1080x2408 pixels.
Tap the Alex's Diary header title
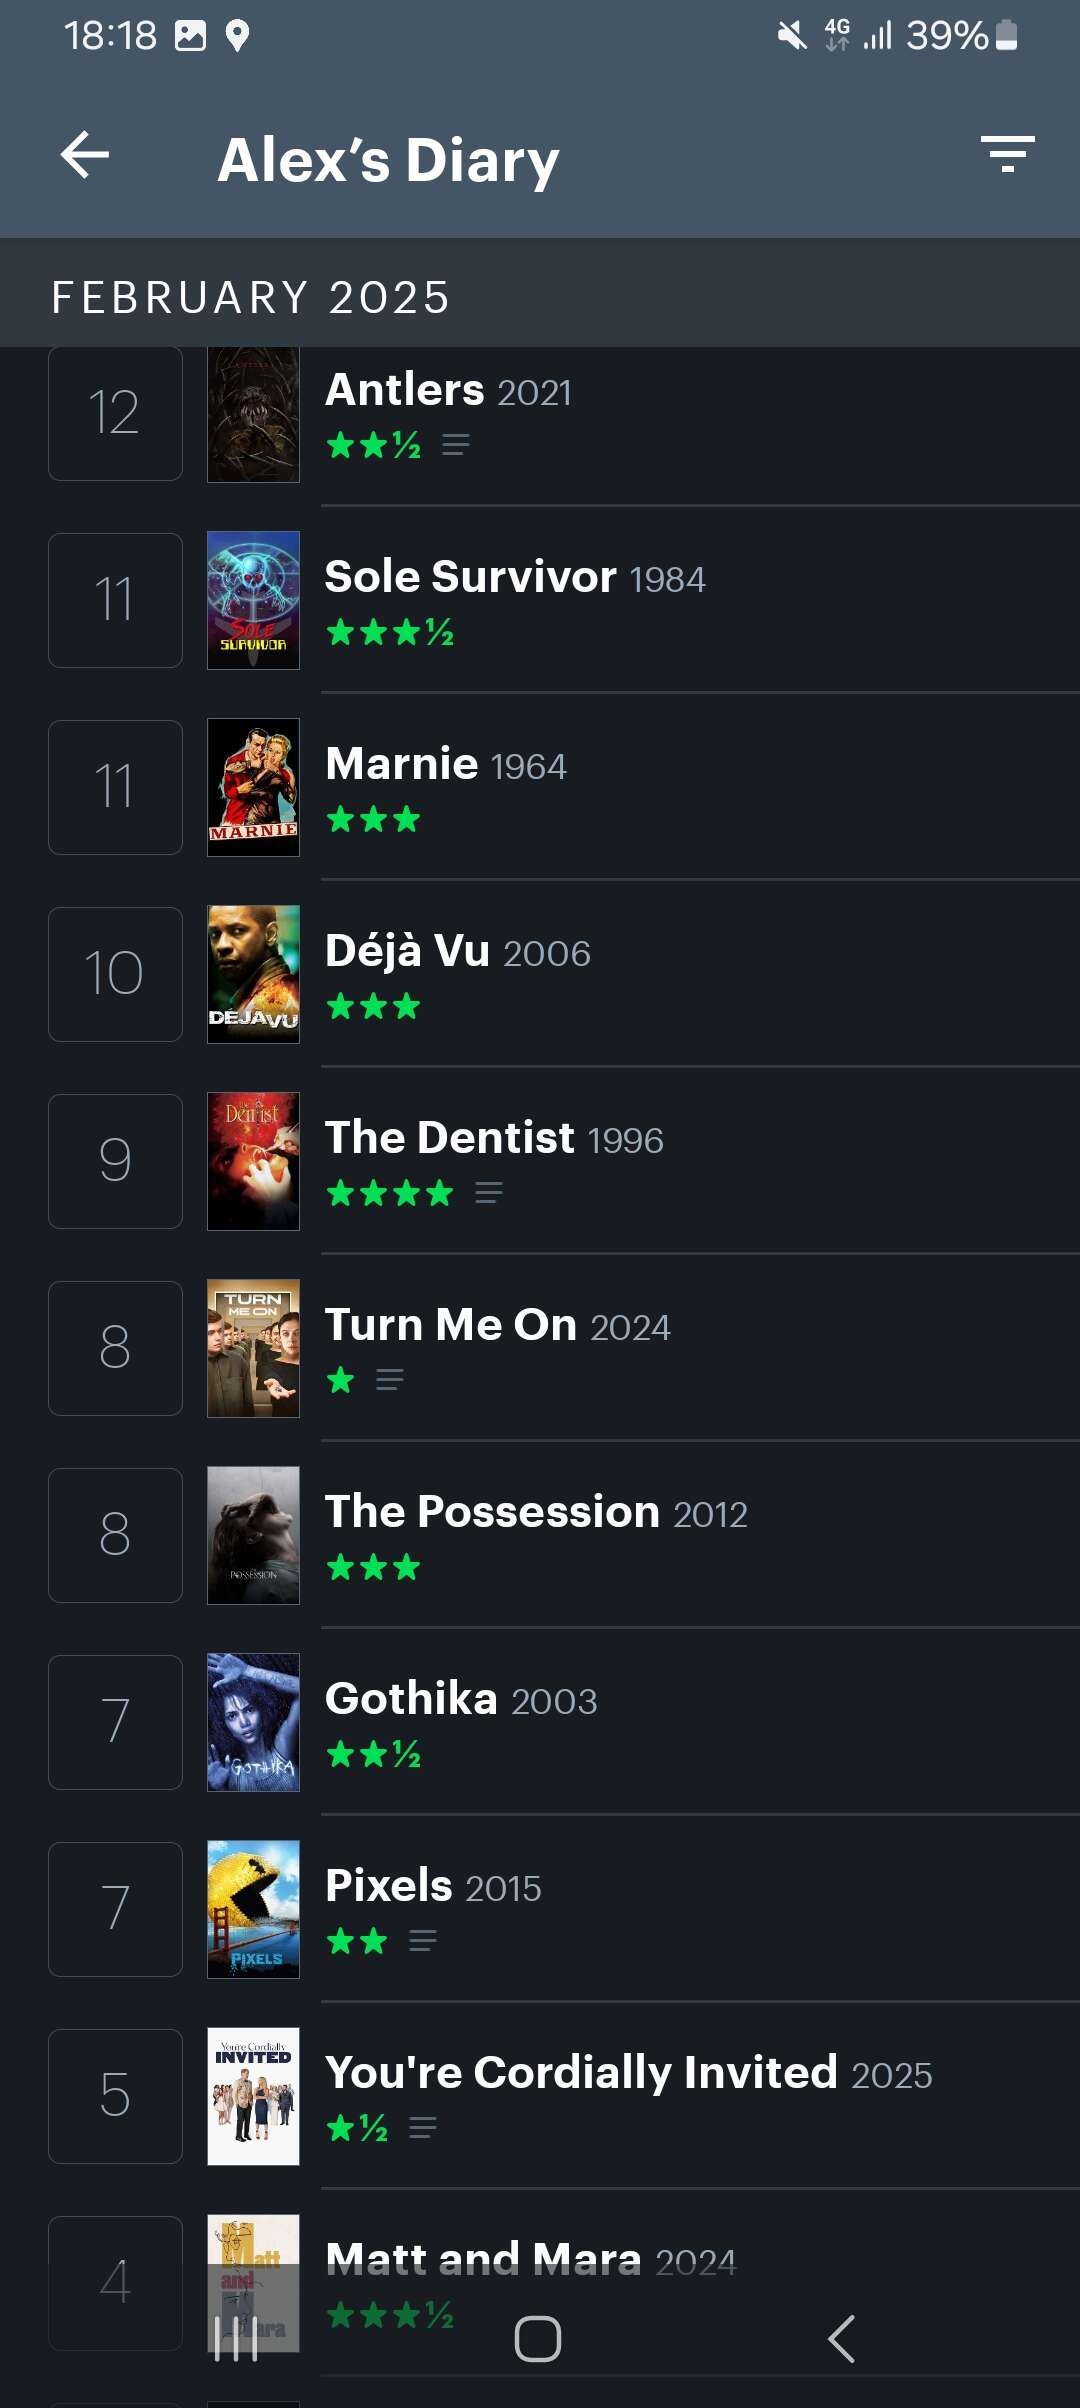pyautogui.click(x=388, y=160)
